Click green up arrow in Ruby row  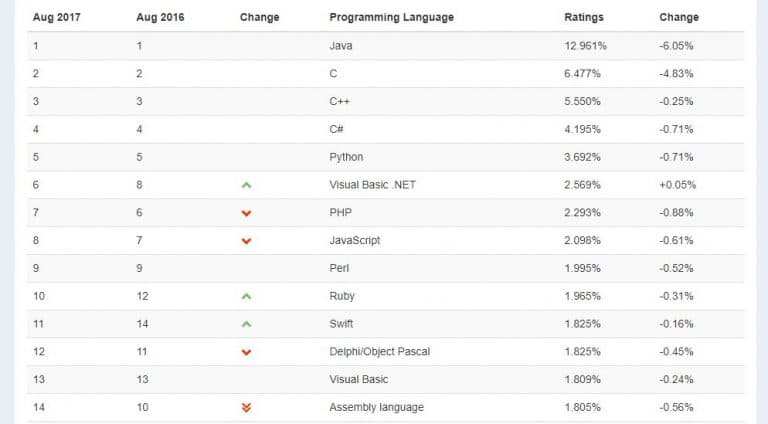[x=246, y=296]
